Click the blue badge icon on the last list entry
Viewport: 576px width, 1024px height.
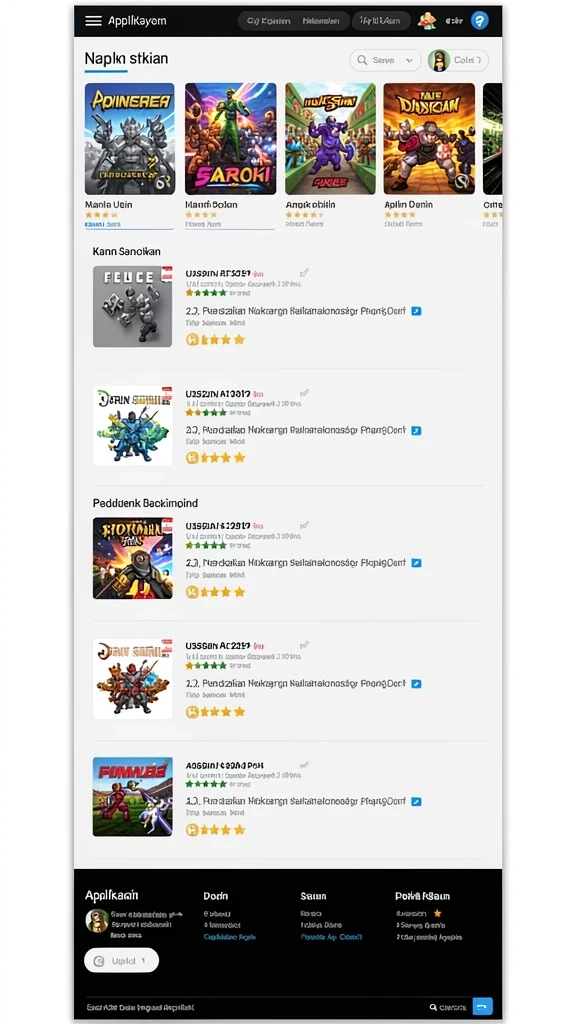point(416,801)
